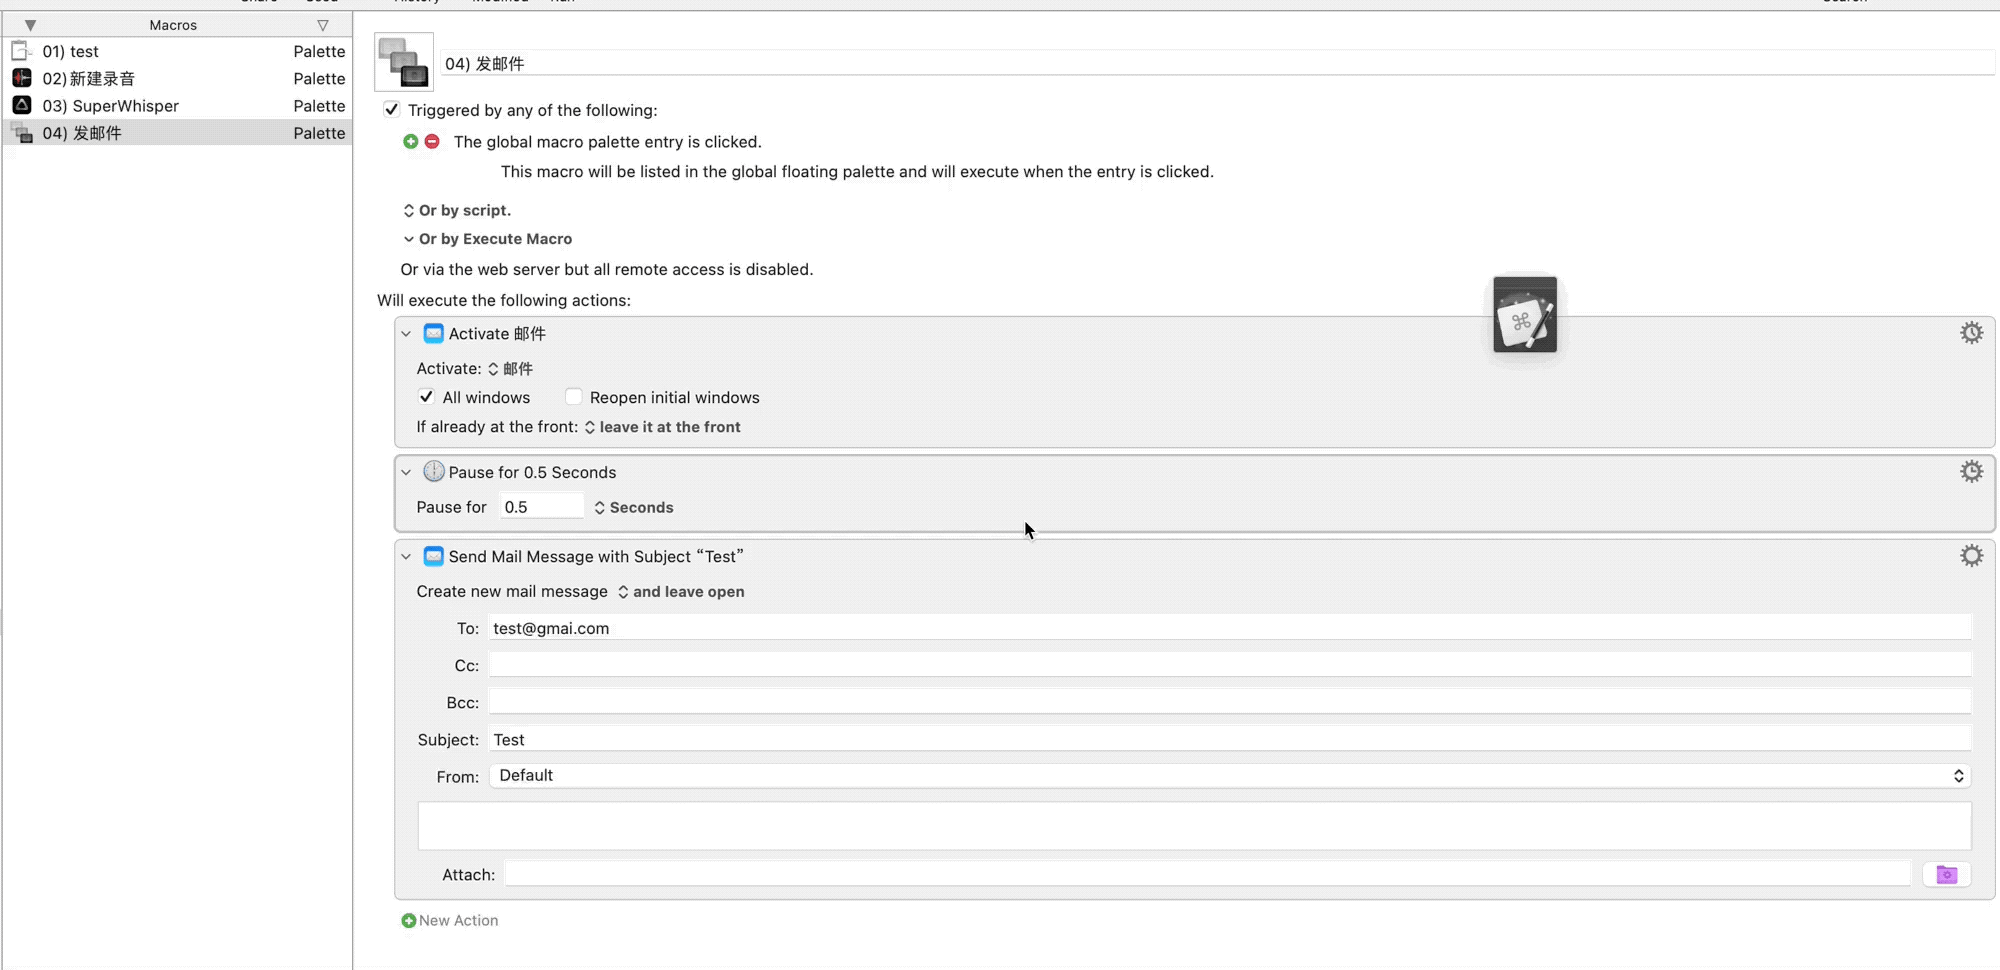The image size is (2000, 970).
Task: Click the floating Keyboard Maestro palette icon
Action: tap(1525, 316)
